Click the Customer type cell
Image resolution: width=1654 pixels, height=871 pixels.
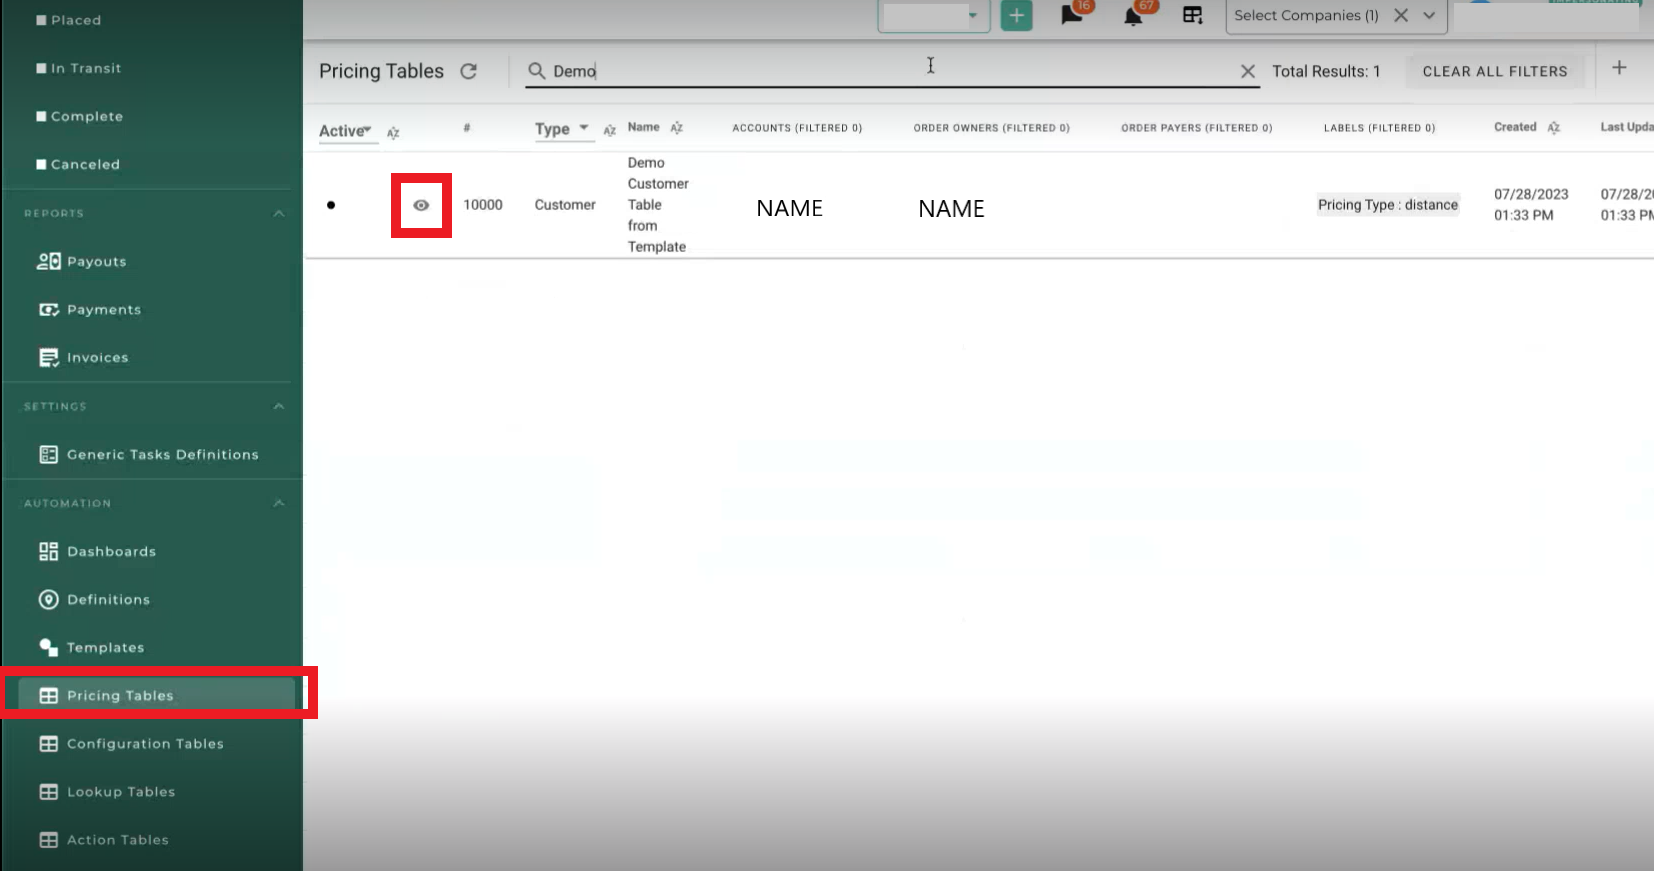pyautogui.click(x=565, y=205)
